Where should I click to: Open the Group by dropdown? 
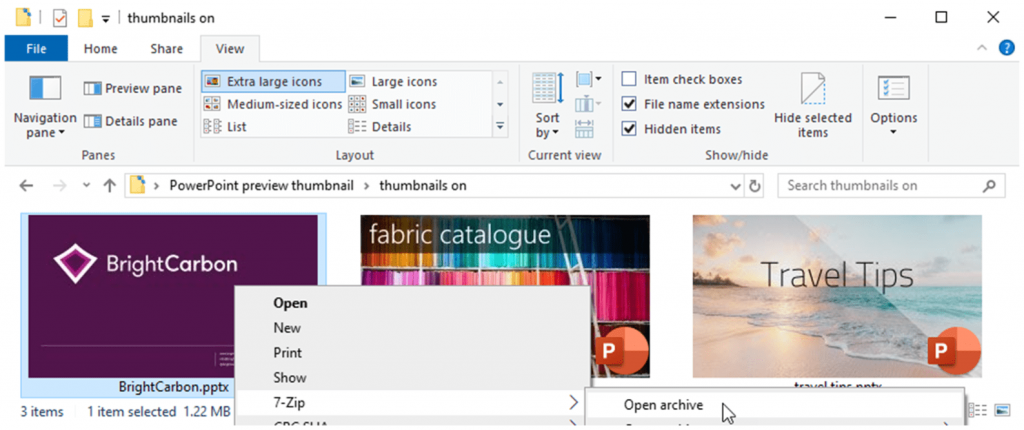(x=588, y=80)
